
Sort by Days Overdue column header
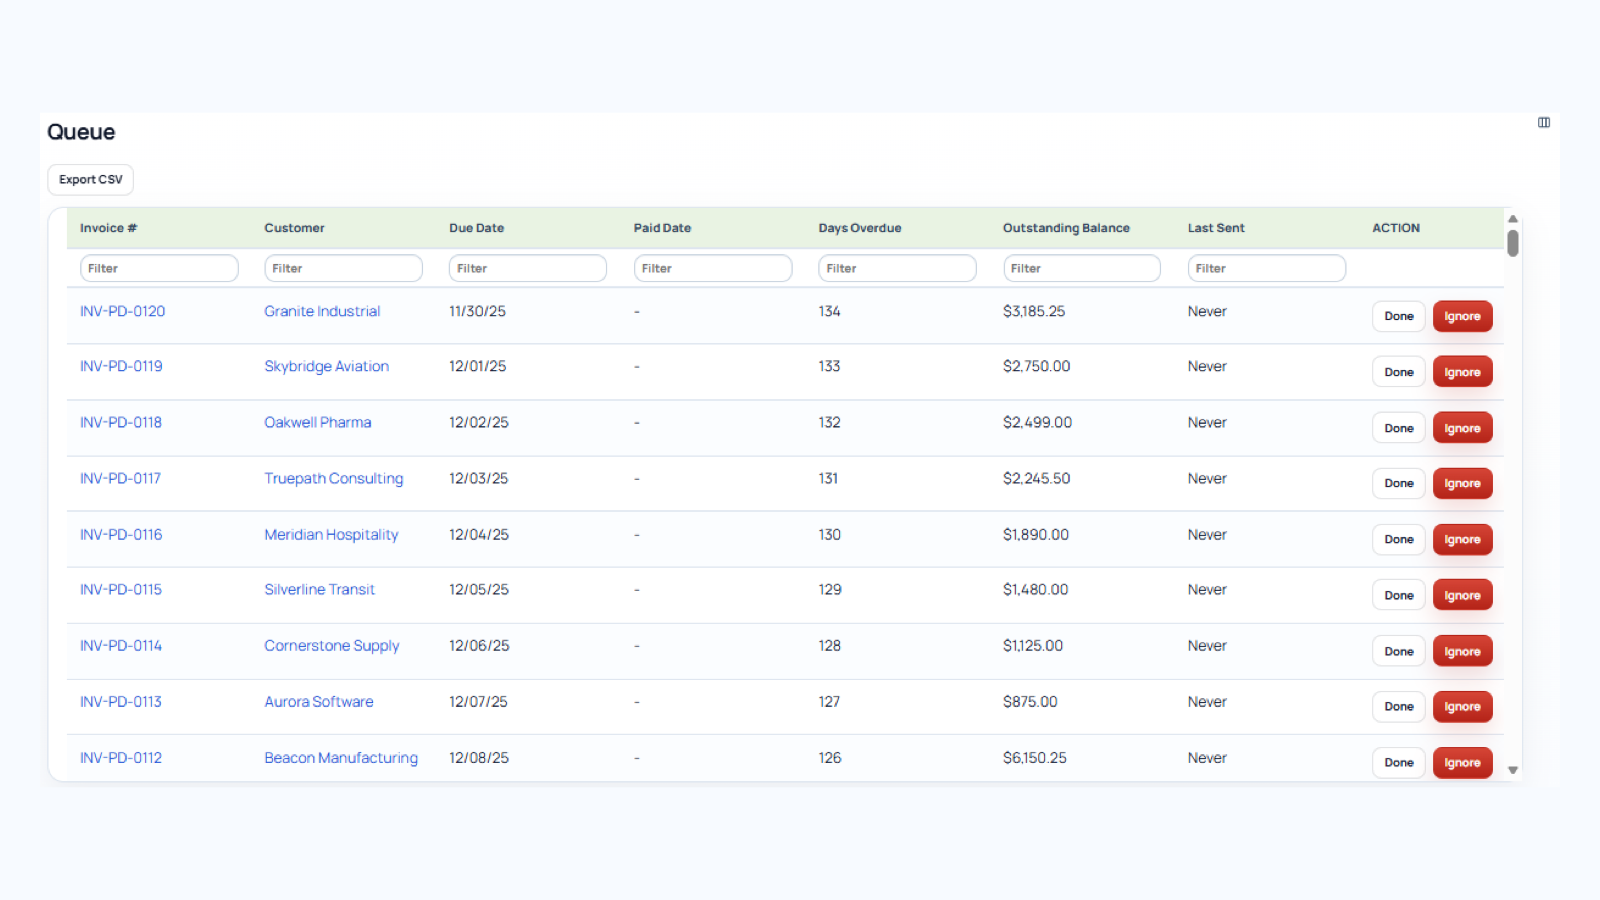pyautogui.click(x=859, y=228)
